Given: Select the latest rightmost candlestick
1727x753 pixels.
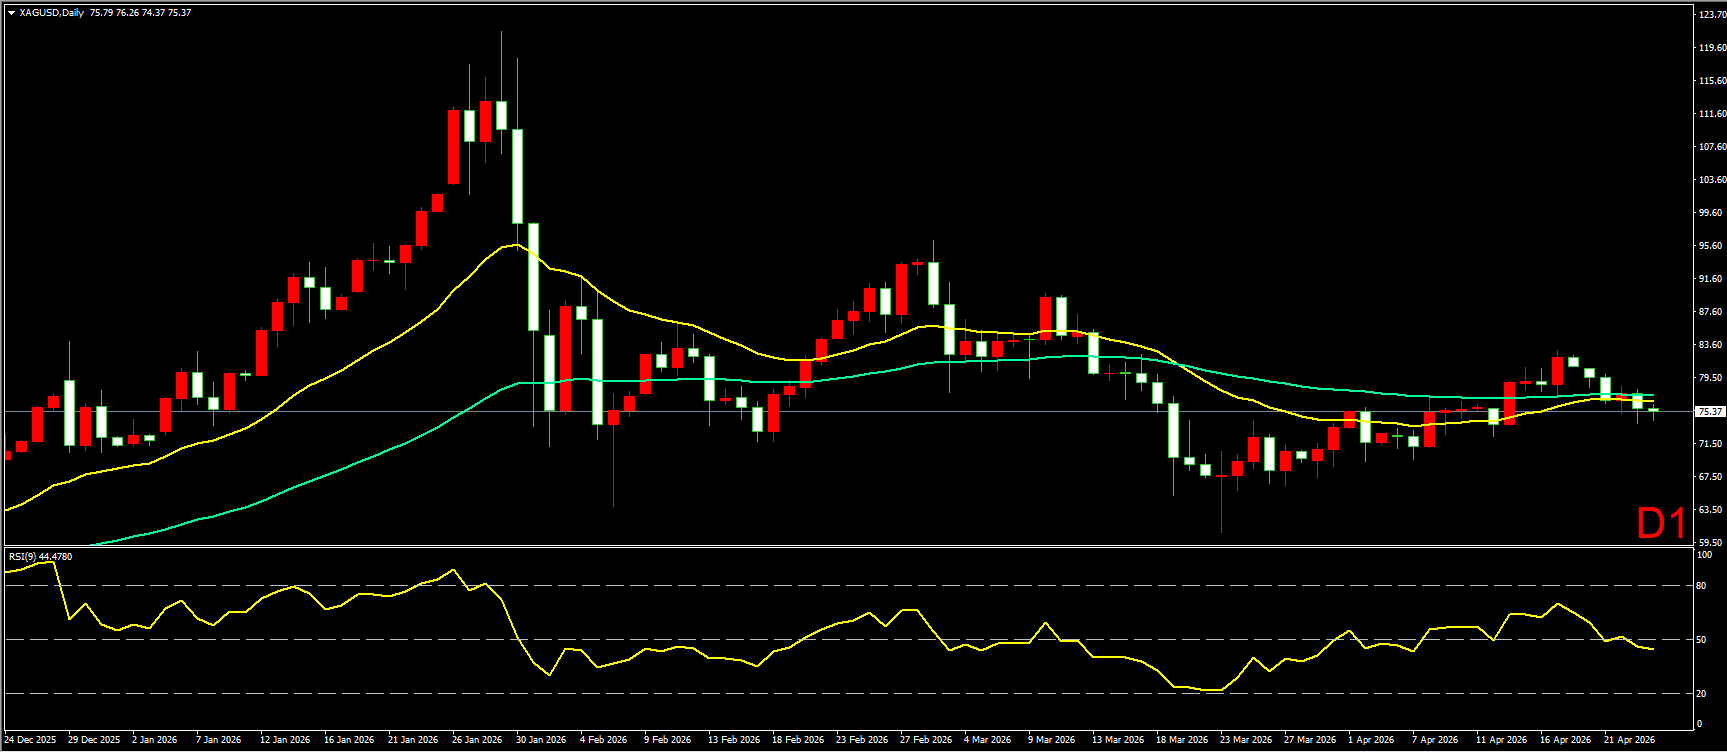Looking at the screenshot, I should click(x=1654, y=410).
